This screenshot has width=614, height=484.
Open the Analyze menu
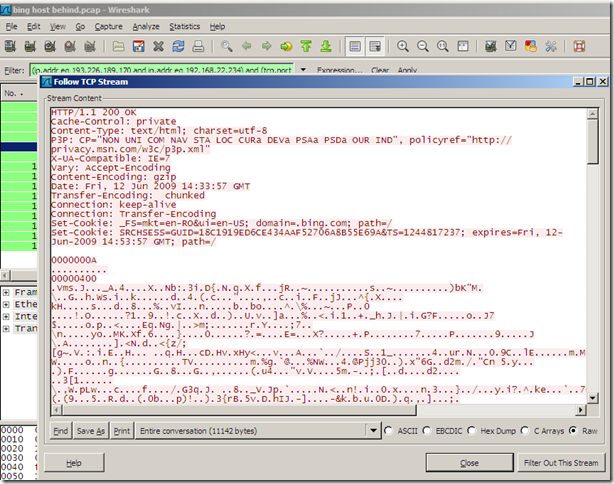coord(146,27)
